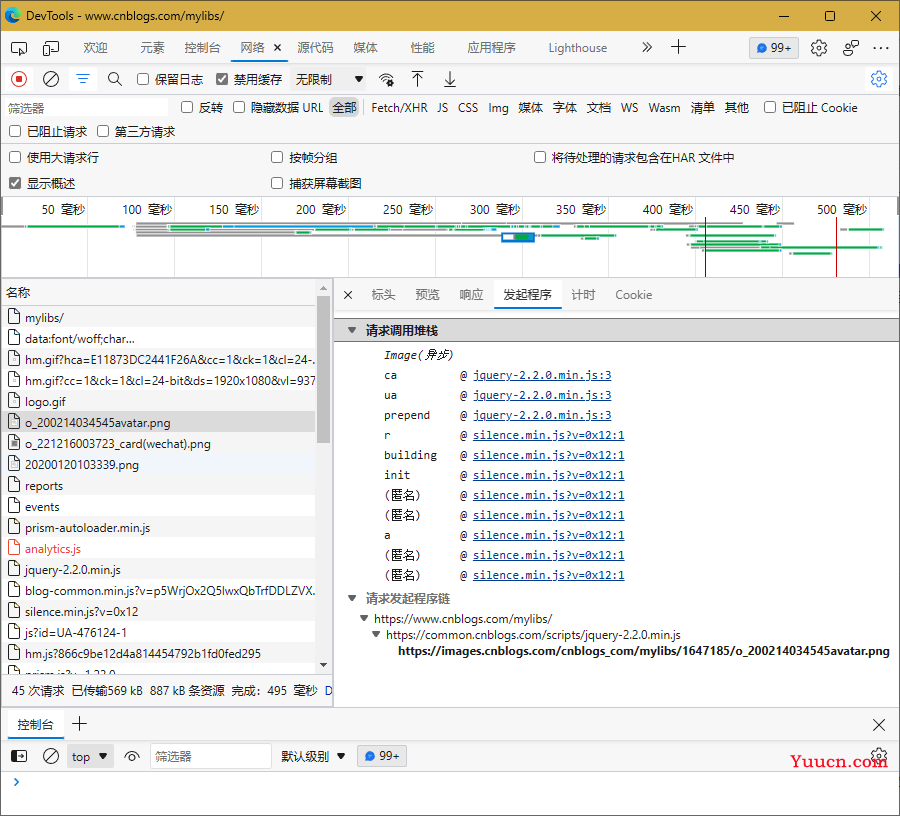
Task: Open the Cookie detail tab
Action: [634, 295]
